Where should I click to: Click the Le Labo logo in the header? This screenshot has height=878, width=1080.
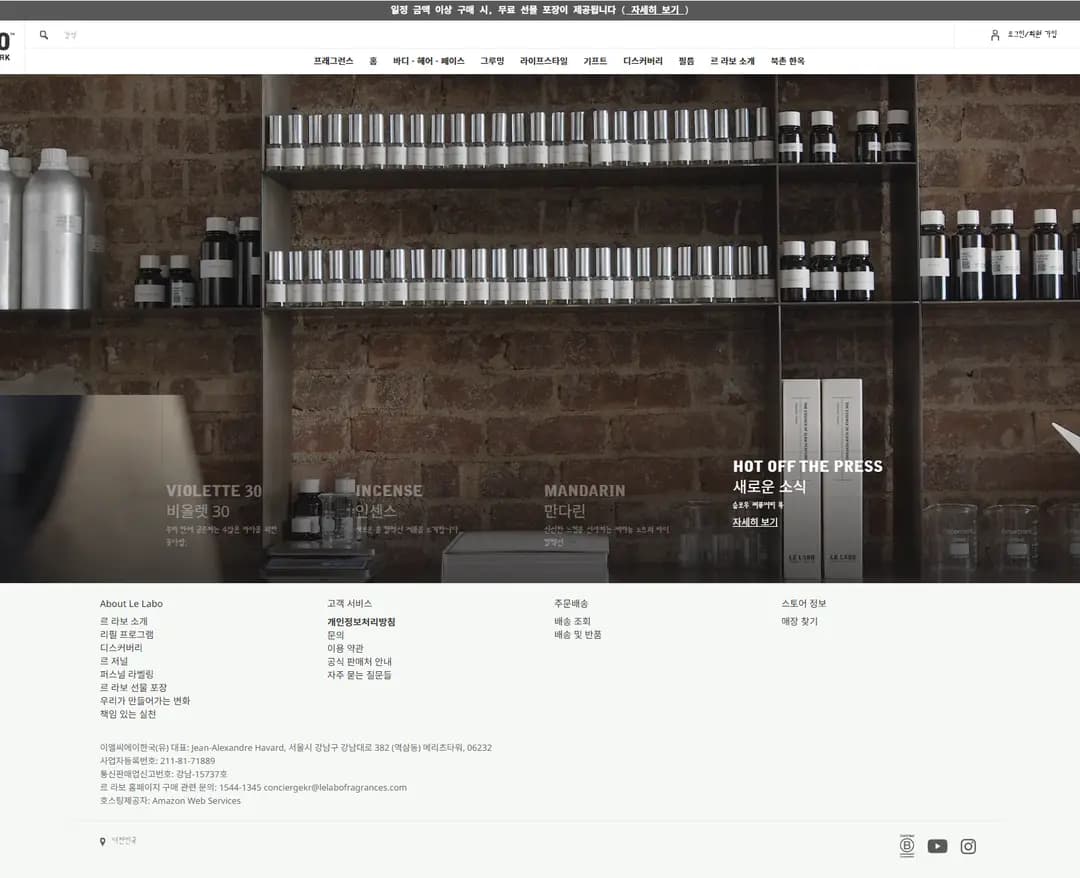point(6,47)
